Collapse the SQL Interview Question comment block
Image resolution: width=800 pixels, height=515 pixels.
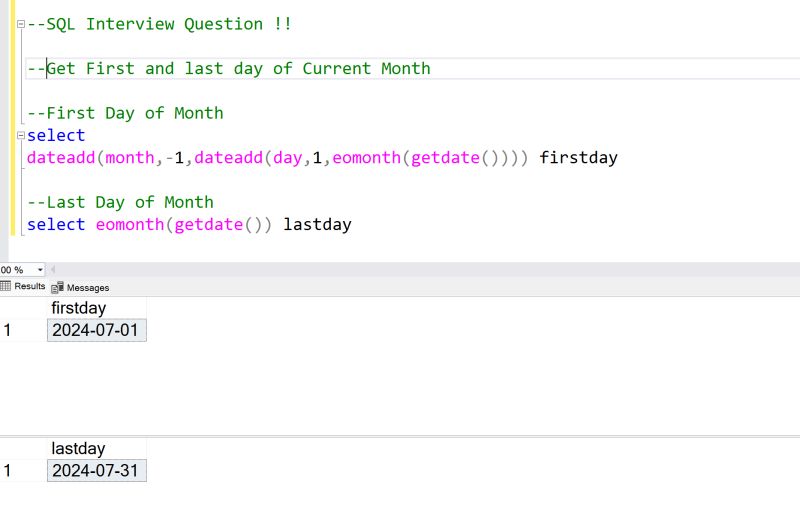click(x=20, y=24)
